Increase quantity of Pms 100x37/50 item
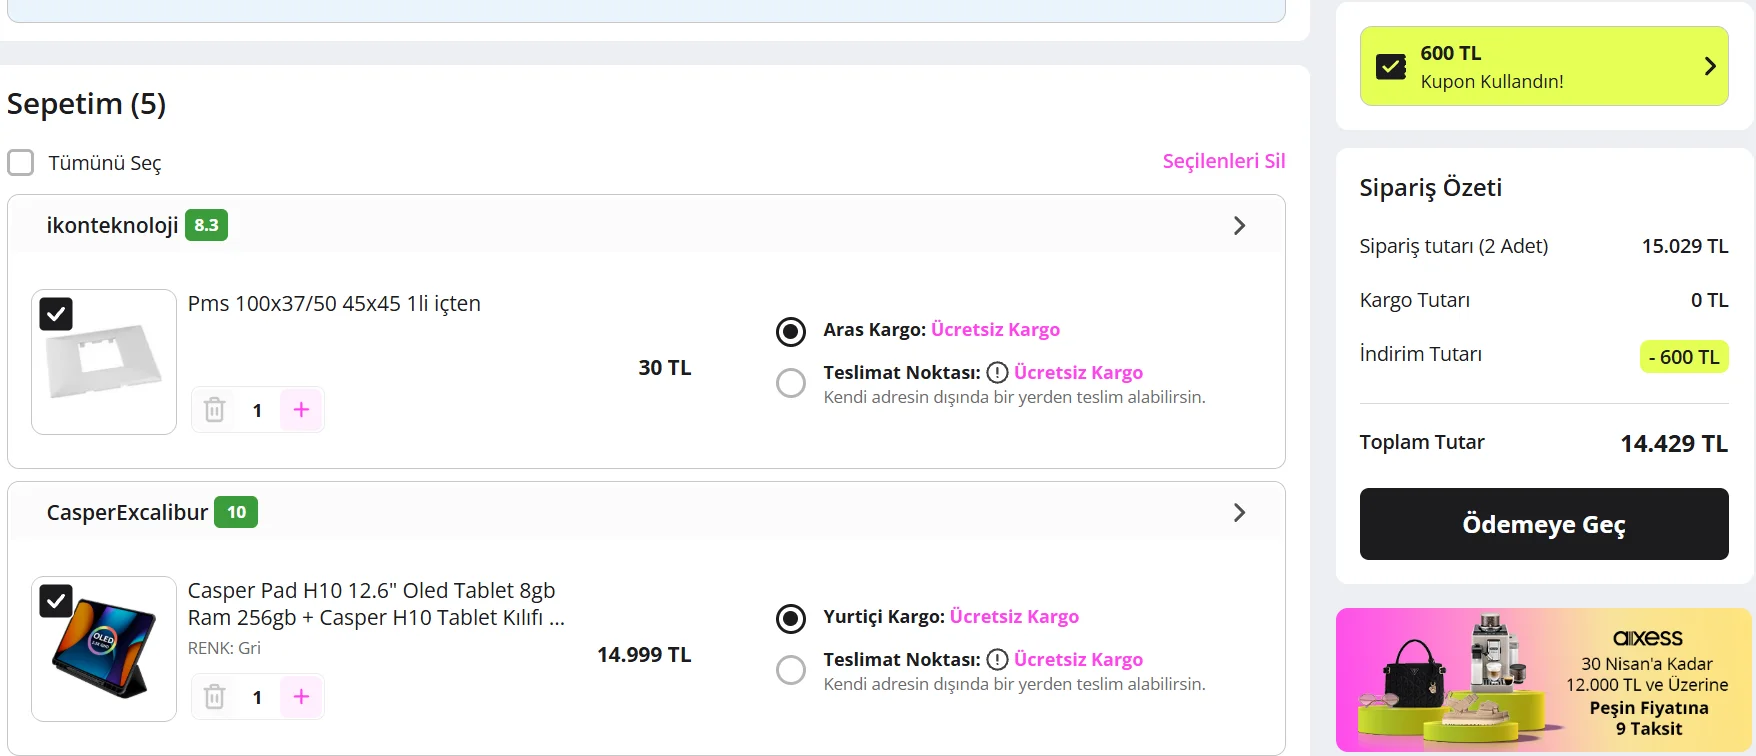Viewport: 1756px width, 756px height. pyautogui.click(x=301, y=410)
